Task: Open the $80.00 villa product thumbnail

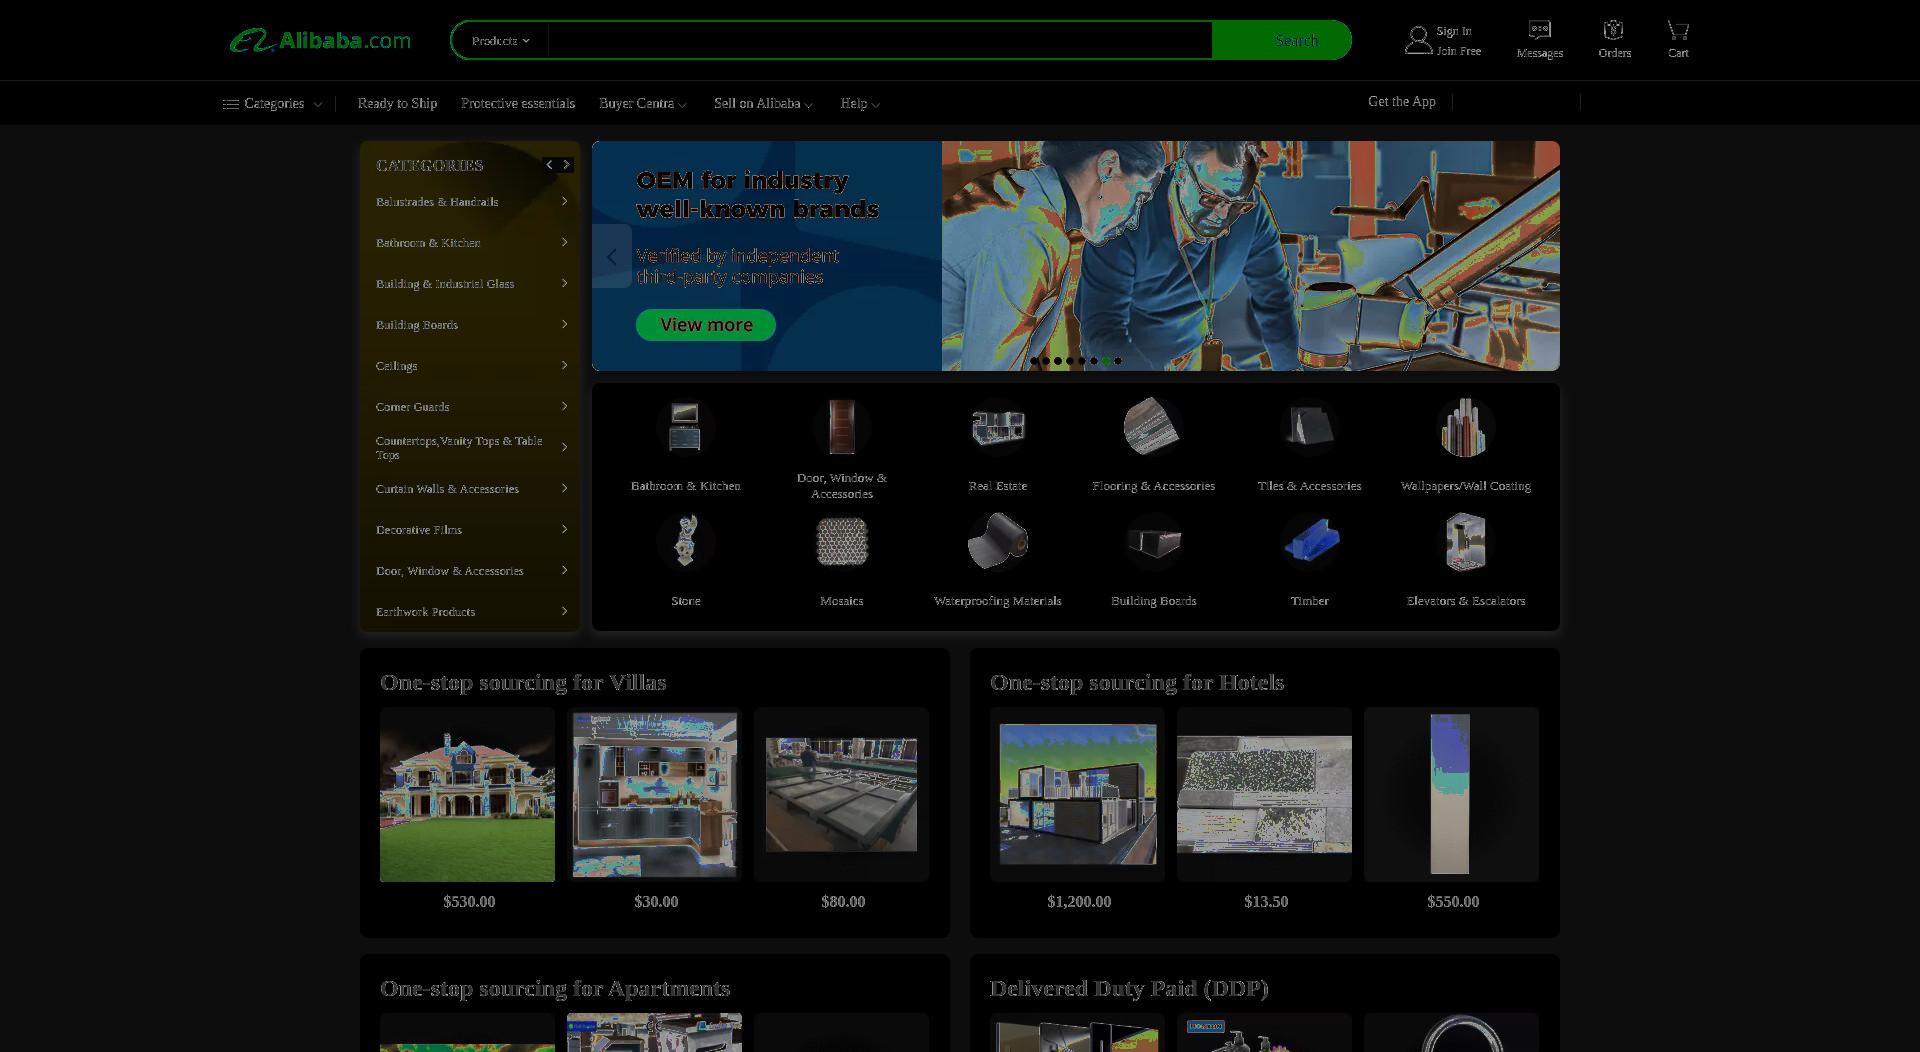Action: pos(841,795)
